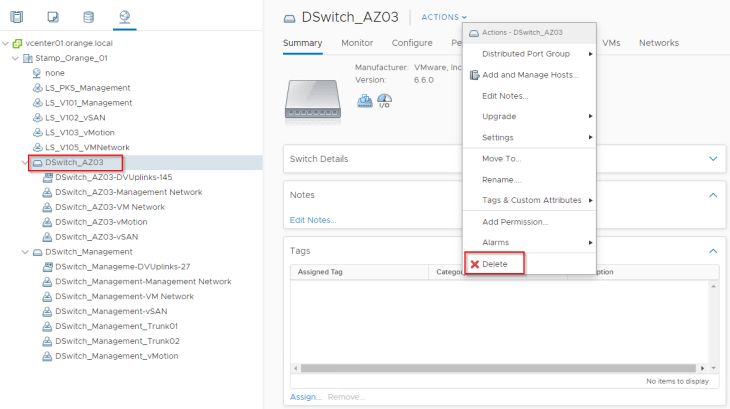
Task: Collapse the DSwitch_Management tree node
Action: pos(25,253)
